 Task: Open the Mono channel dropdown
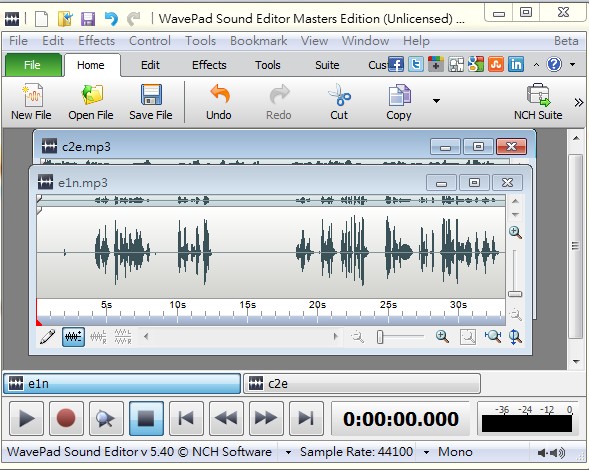[x=426, y=452]
